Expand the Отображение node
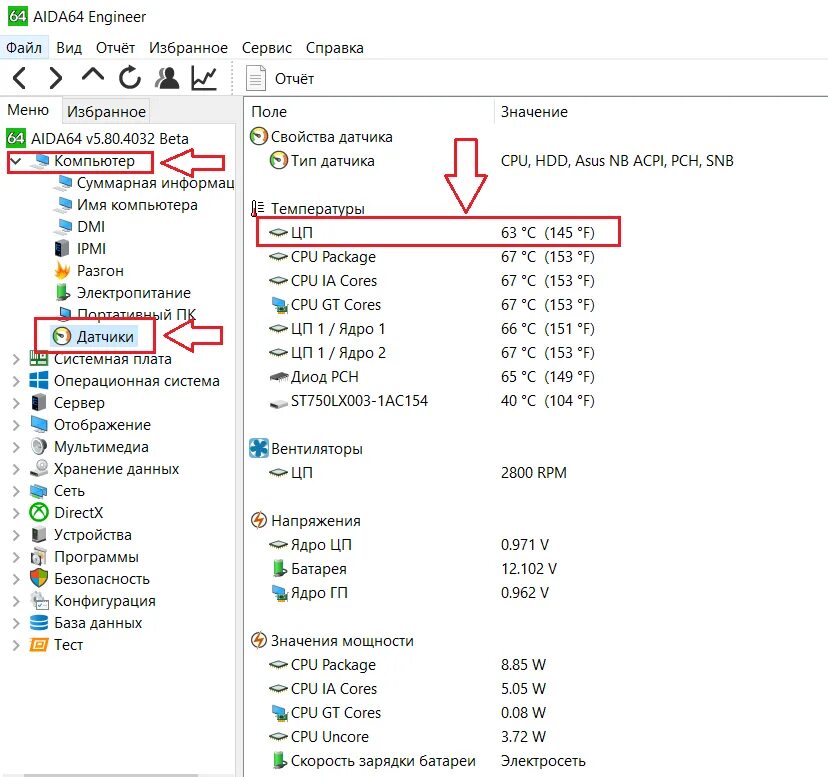 click(x=16, y=425)
